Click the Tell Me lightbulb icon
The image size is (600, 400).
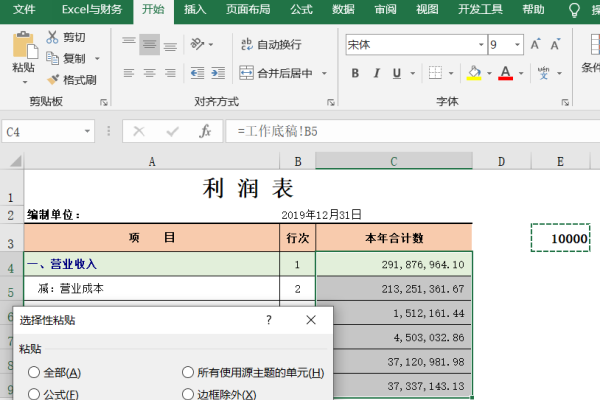tap(574, 10)
